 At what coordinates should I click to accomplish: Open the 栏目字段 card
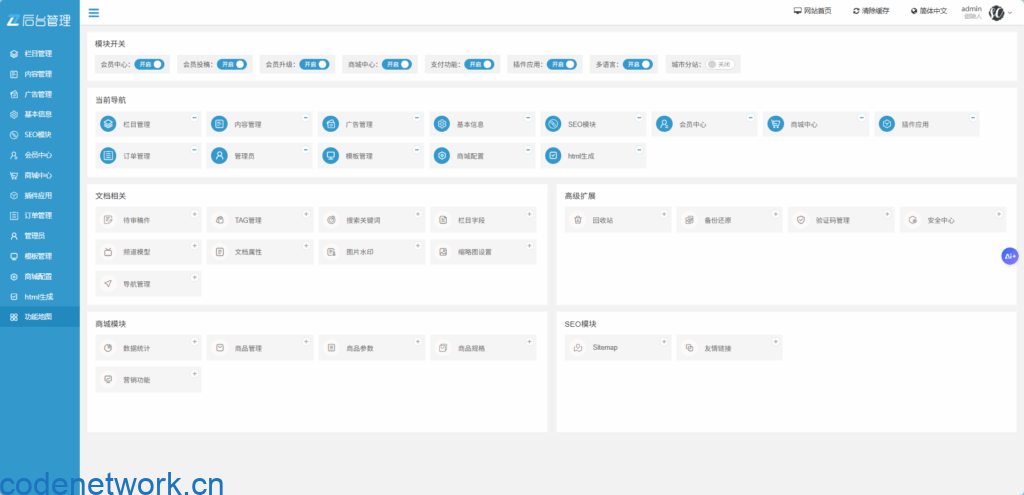tap(483, 220)
